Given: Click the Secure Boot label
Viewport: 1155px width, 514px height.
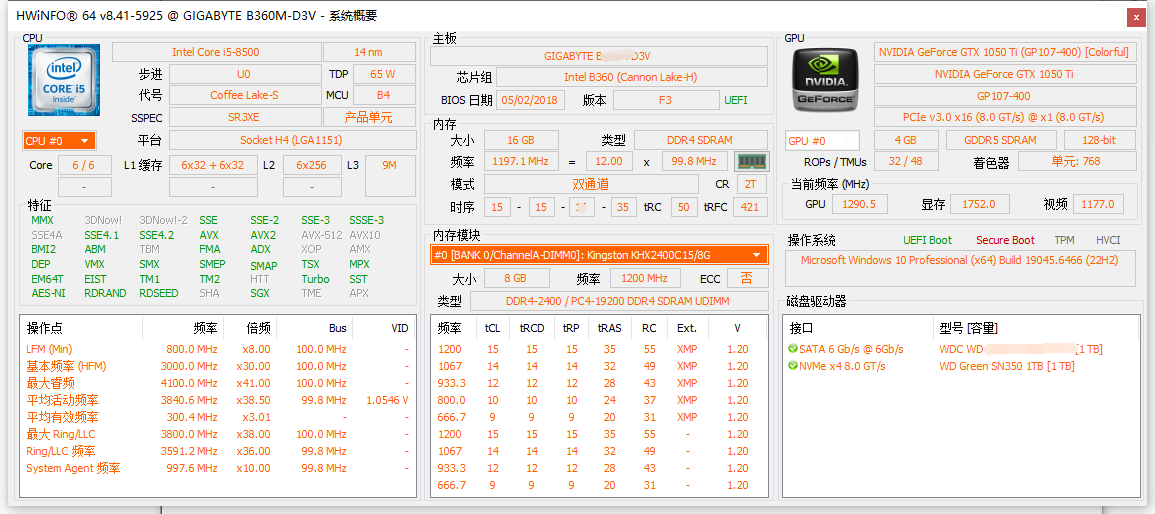Looking at the screenshot, I should point(1005,240).
